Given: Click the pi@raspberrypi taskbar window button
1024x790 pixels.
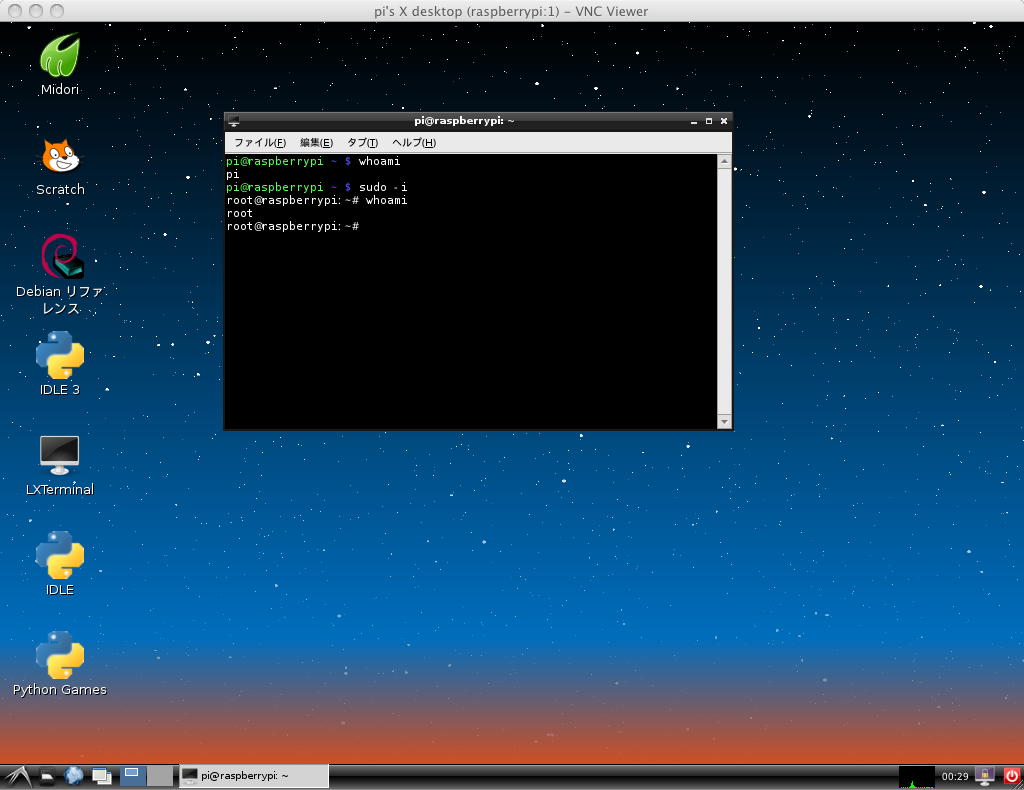Looking at the screenshot, I should (x=254, y=776).
